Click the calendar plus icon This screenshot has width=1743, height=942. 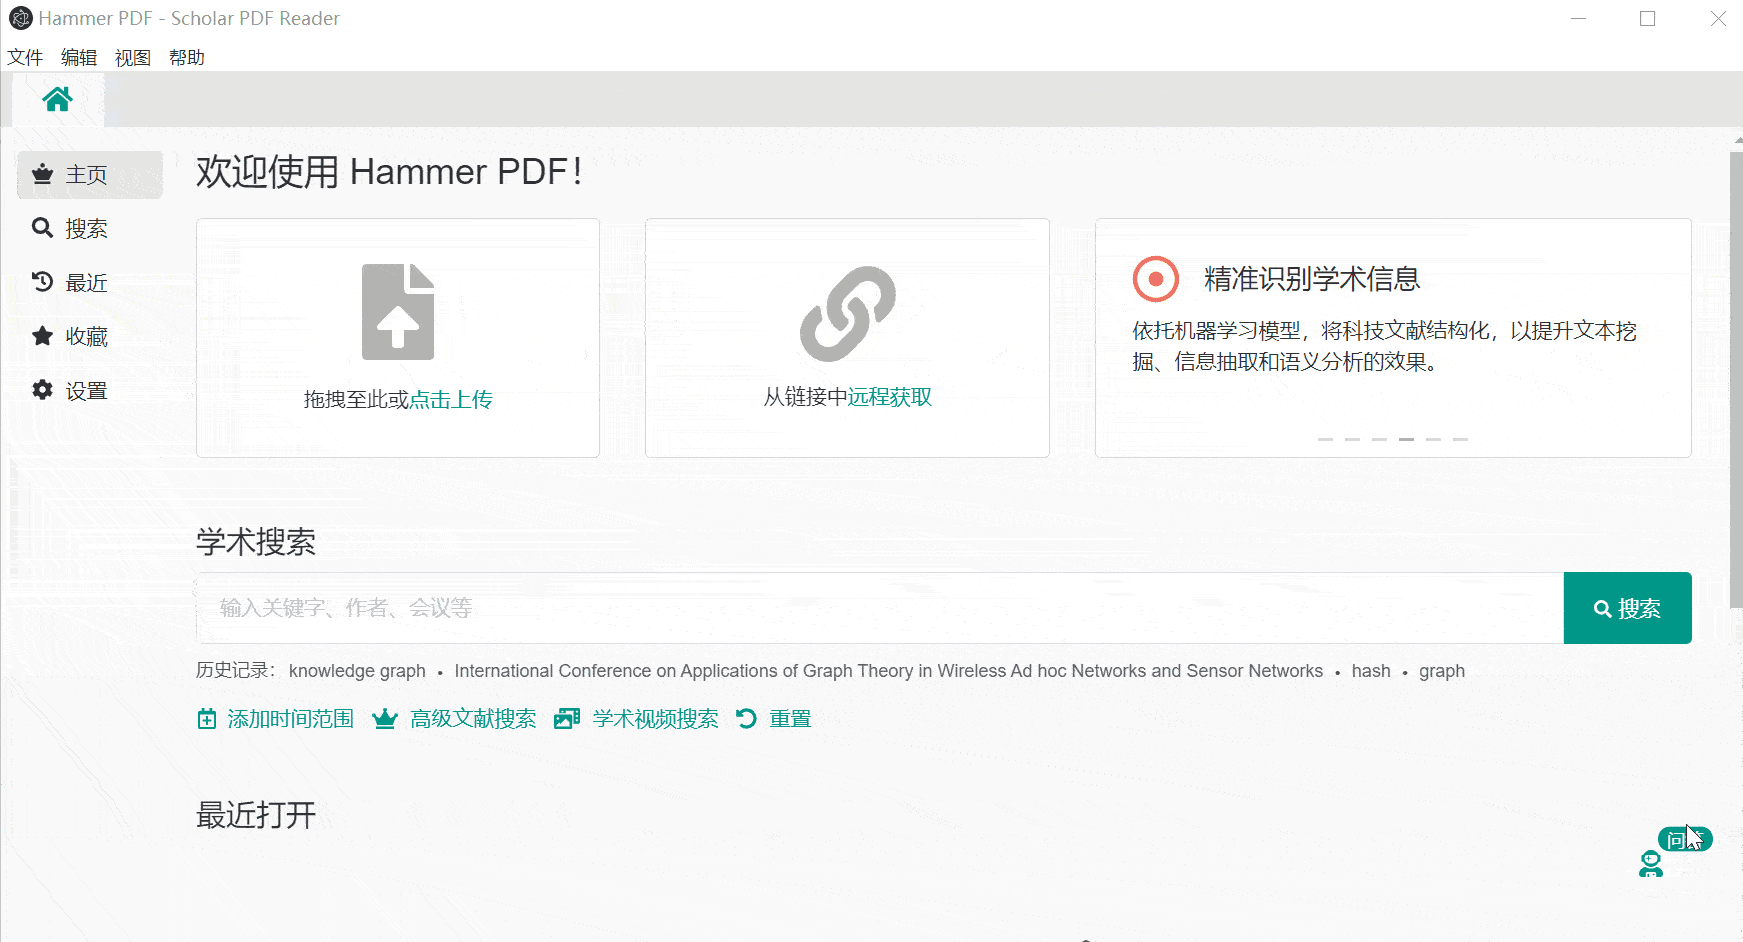207,719
